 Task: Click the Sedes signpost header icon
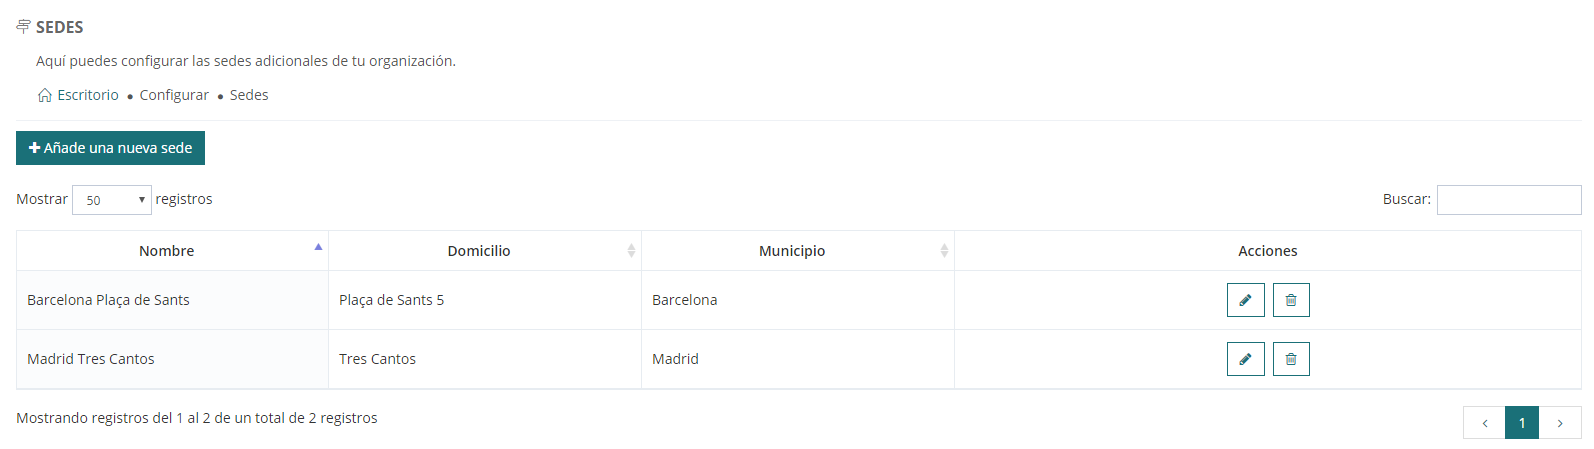coord(23,27)
